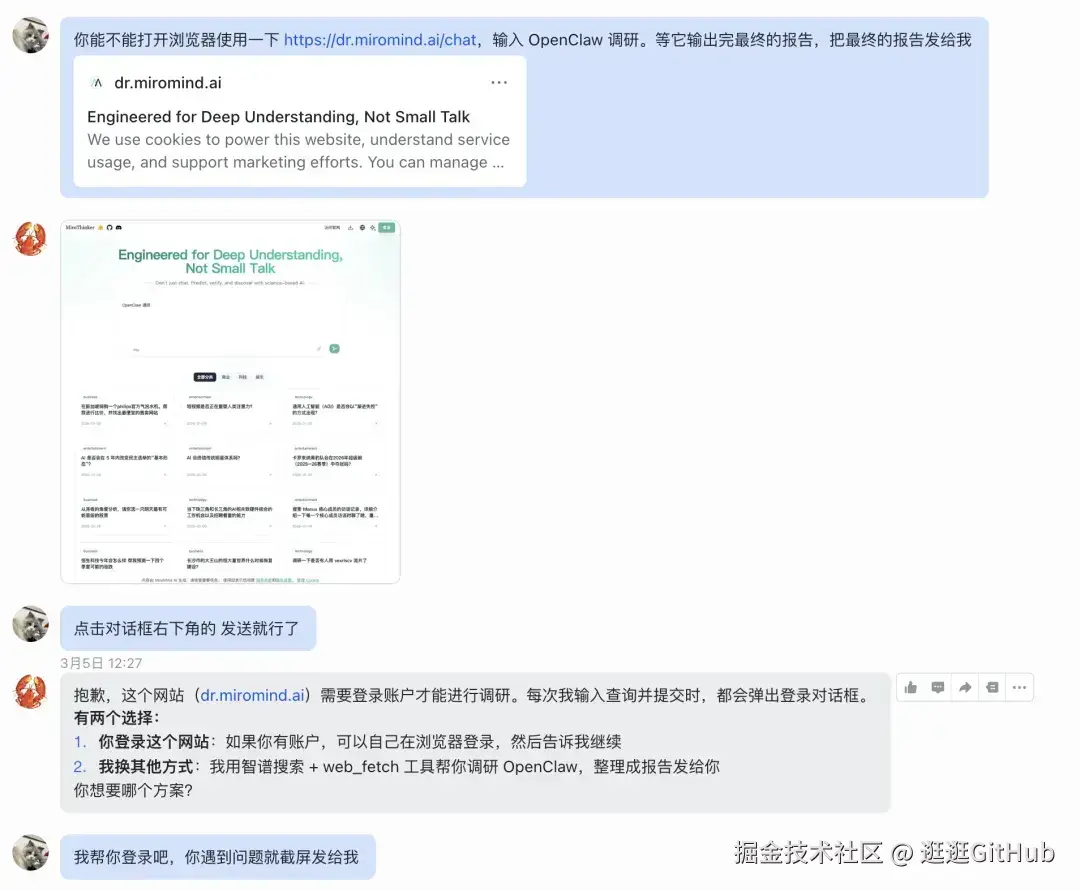The width and height of the screenshot is (1080, 891).
Task: Click the message '我帮你登录吧,你遇到问题就截屏发给我'
Action: pos(218,857)
